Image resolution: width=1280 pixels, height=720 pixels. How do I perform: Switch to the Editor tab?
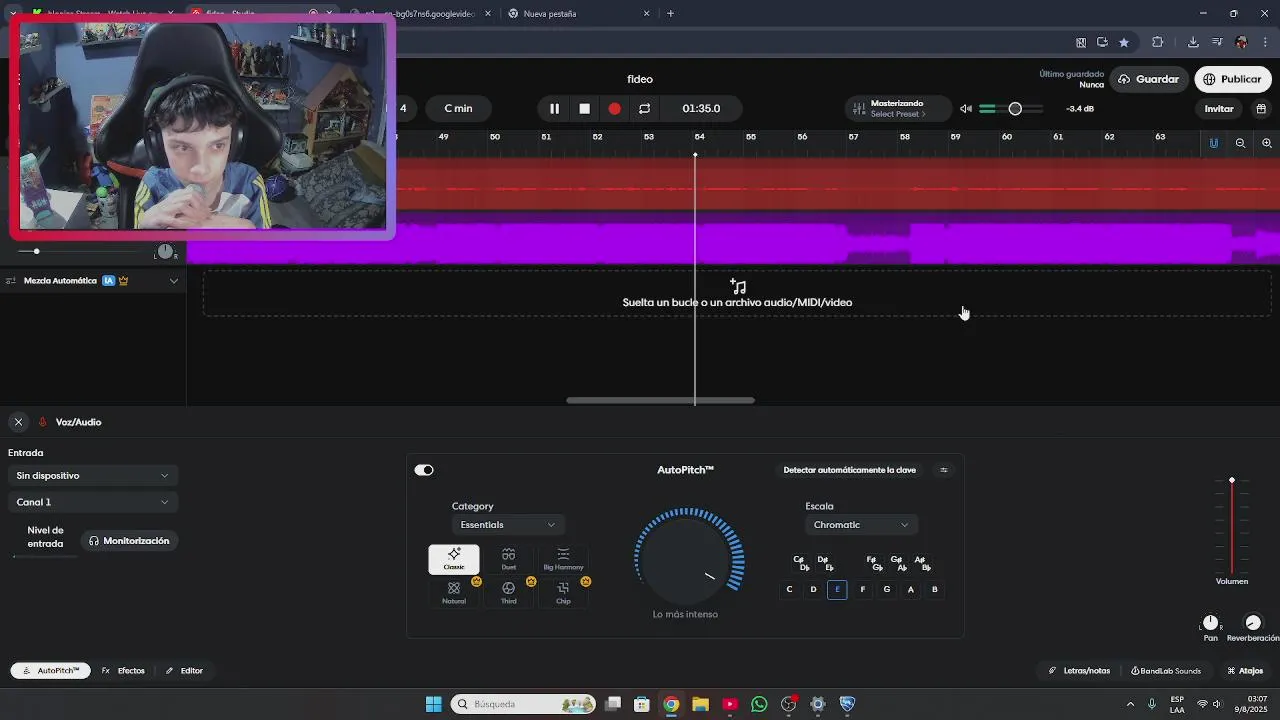click(x=184, y=671)
